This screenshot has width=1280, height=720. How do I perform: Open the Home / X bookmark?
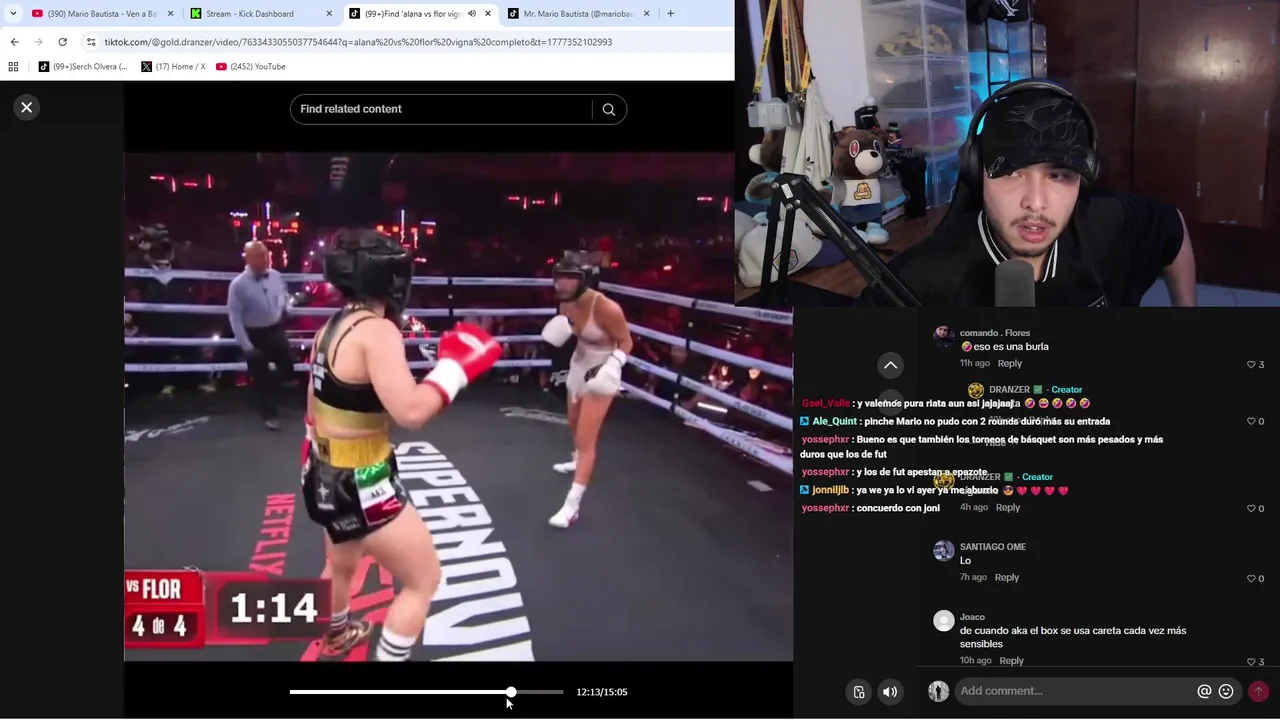click(x=173, y=66)
